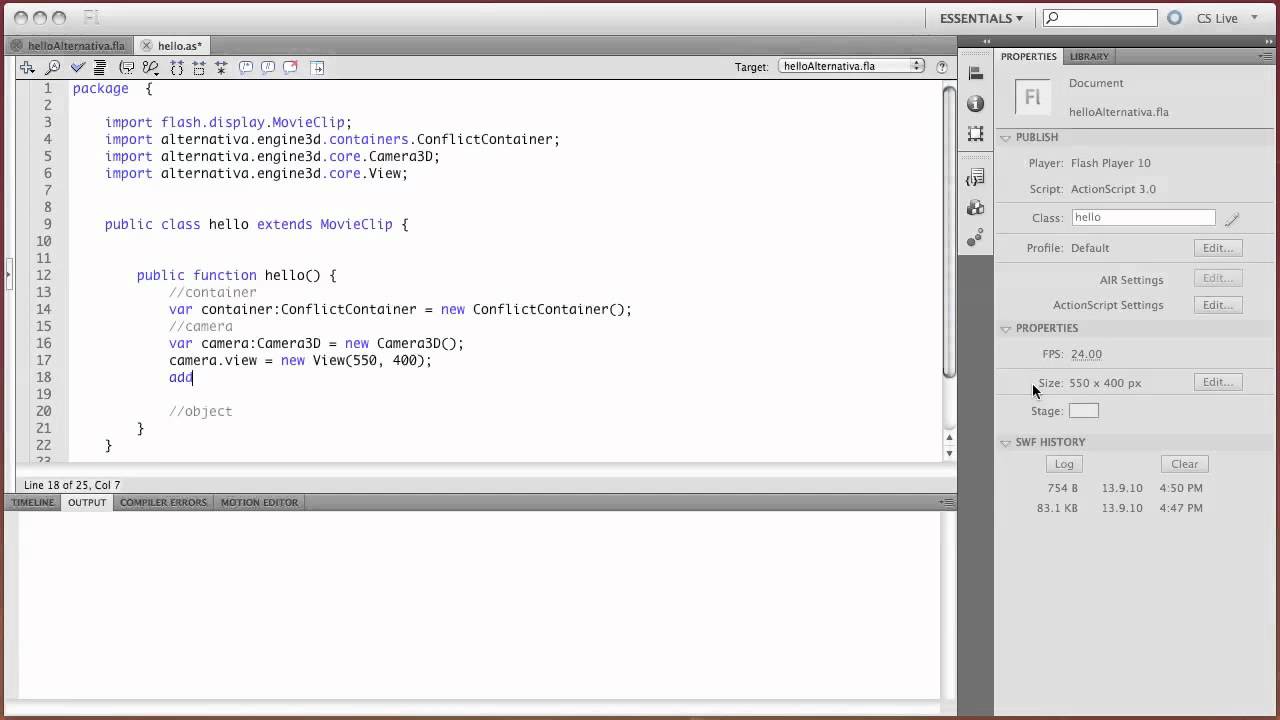Click code line 14 ConflictContainer declaration

click(400, 309)
